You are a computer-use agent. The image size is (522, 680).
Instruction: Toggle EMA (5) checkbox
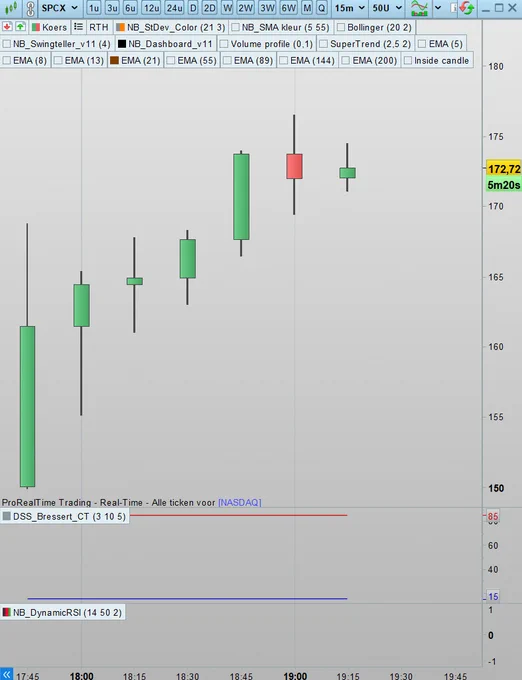click(x=422, y=44)
